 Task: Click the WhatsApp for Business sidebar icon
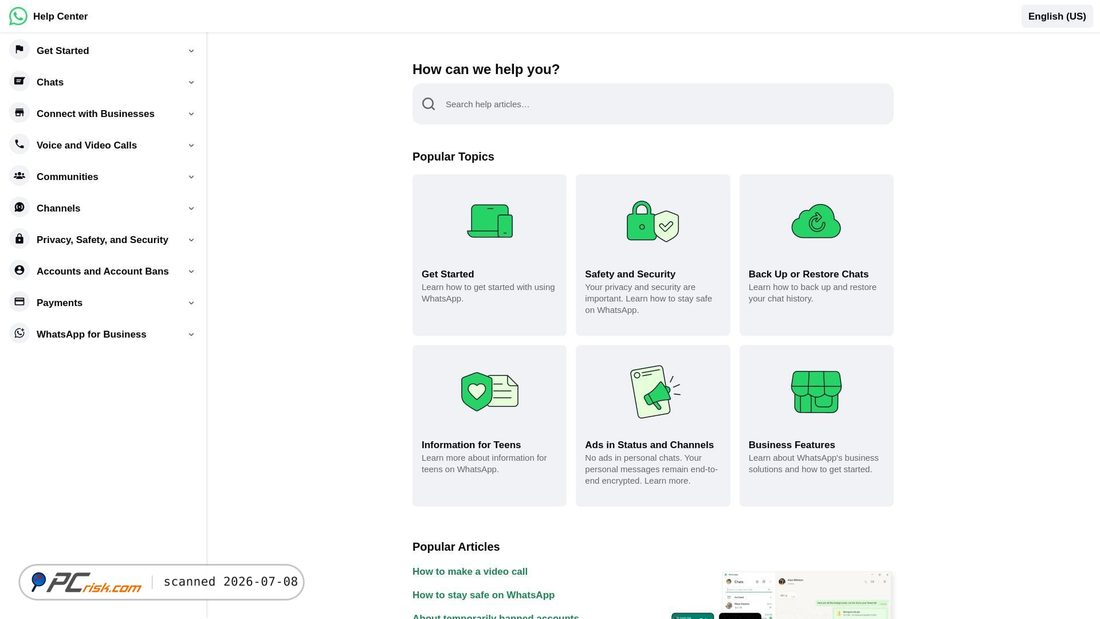coord(20,333)
